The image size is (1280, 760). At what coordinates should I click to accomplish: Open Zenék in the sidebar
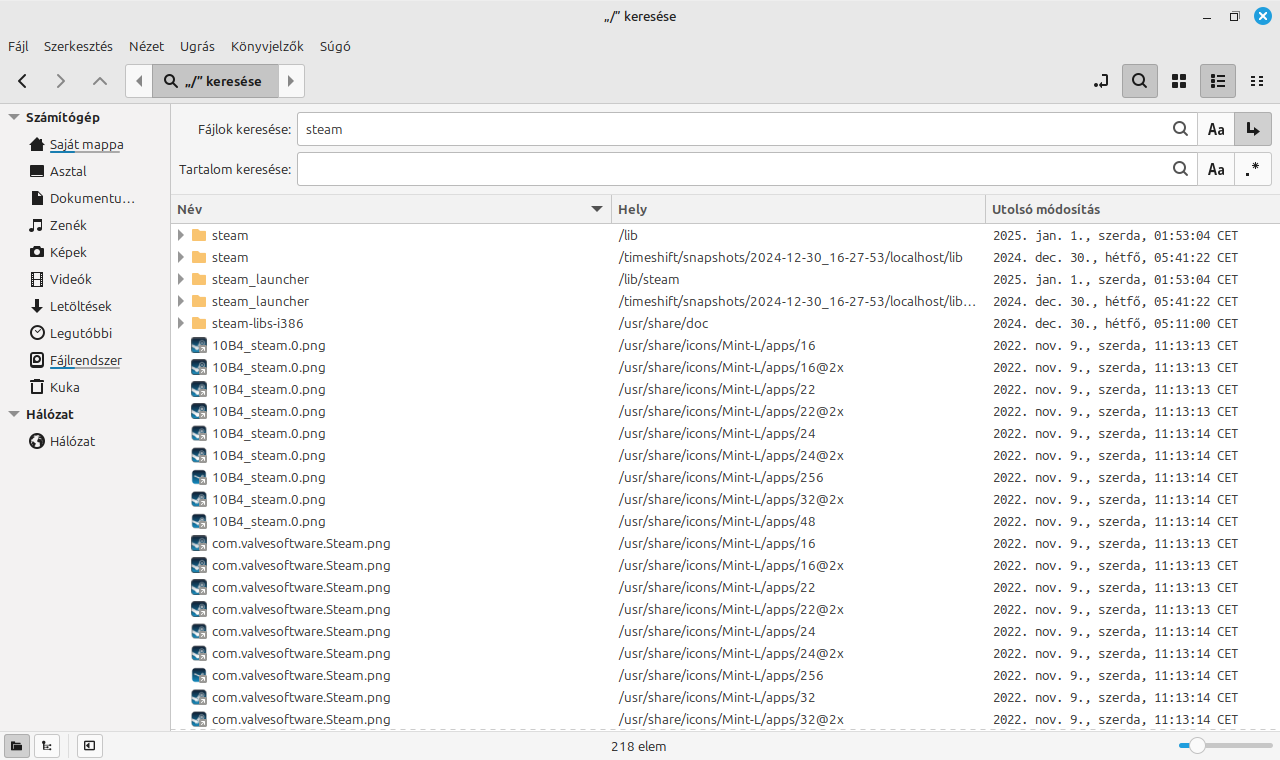pos(68,225)
